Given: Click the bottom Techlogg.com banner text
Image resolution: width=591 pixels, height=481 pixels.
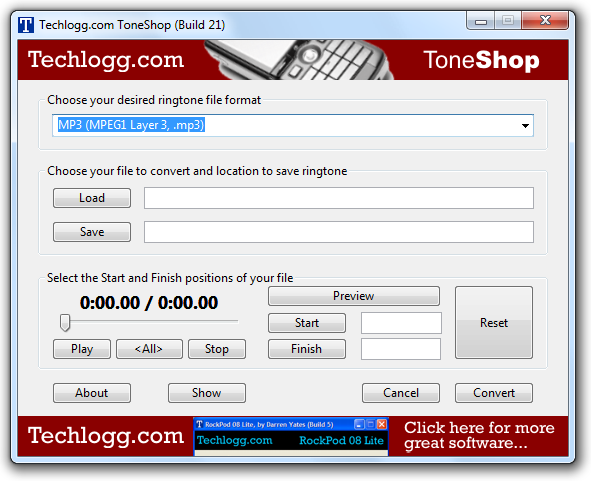Looking at the screenshot, I should pos(106,436).
